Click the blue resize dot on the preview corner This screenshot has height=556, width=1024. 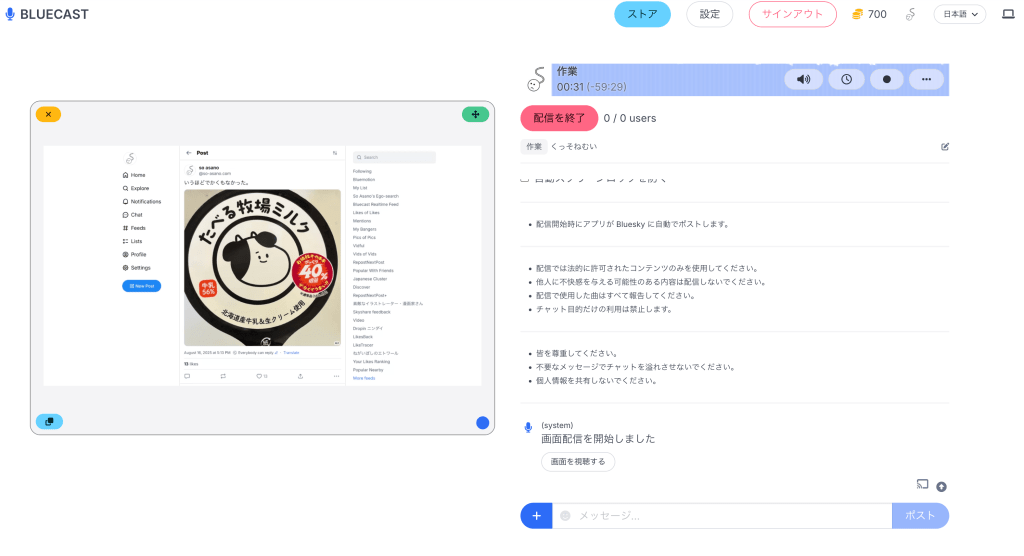pyautogui.click(x=483, y=423)
